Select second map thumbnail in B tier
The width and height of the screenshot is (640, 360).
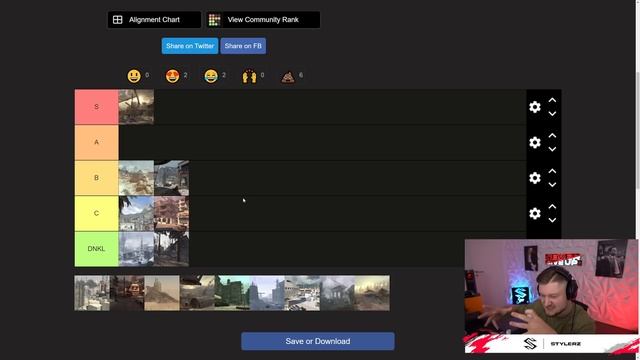pos(171,178)
